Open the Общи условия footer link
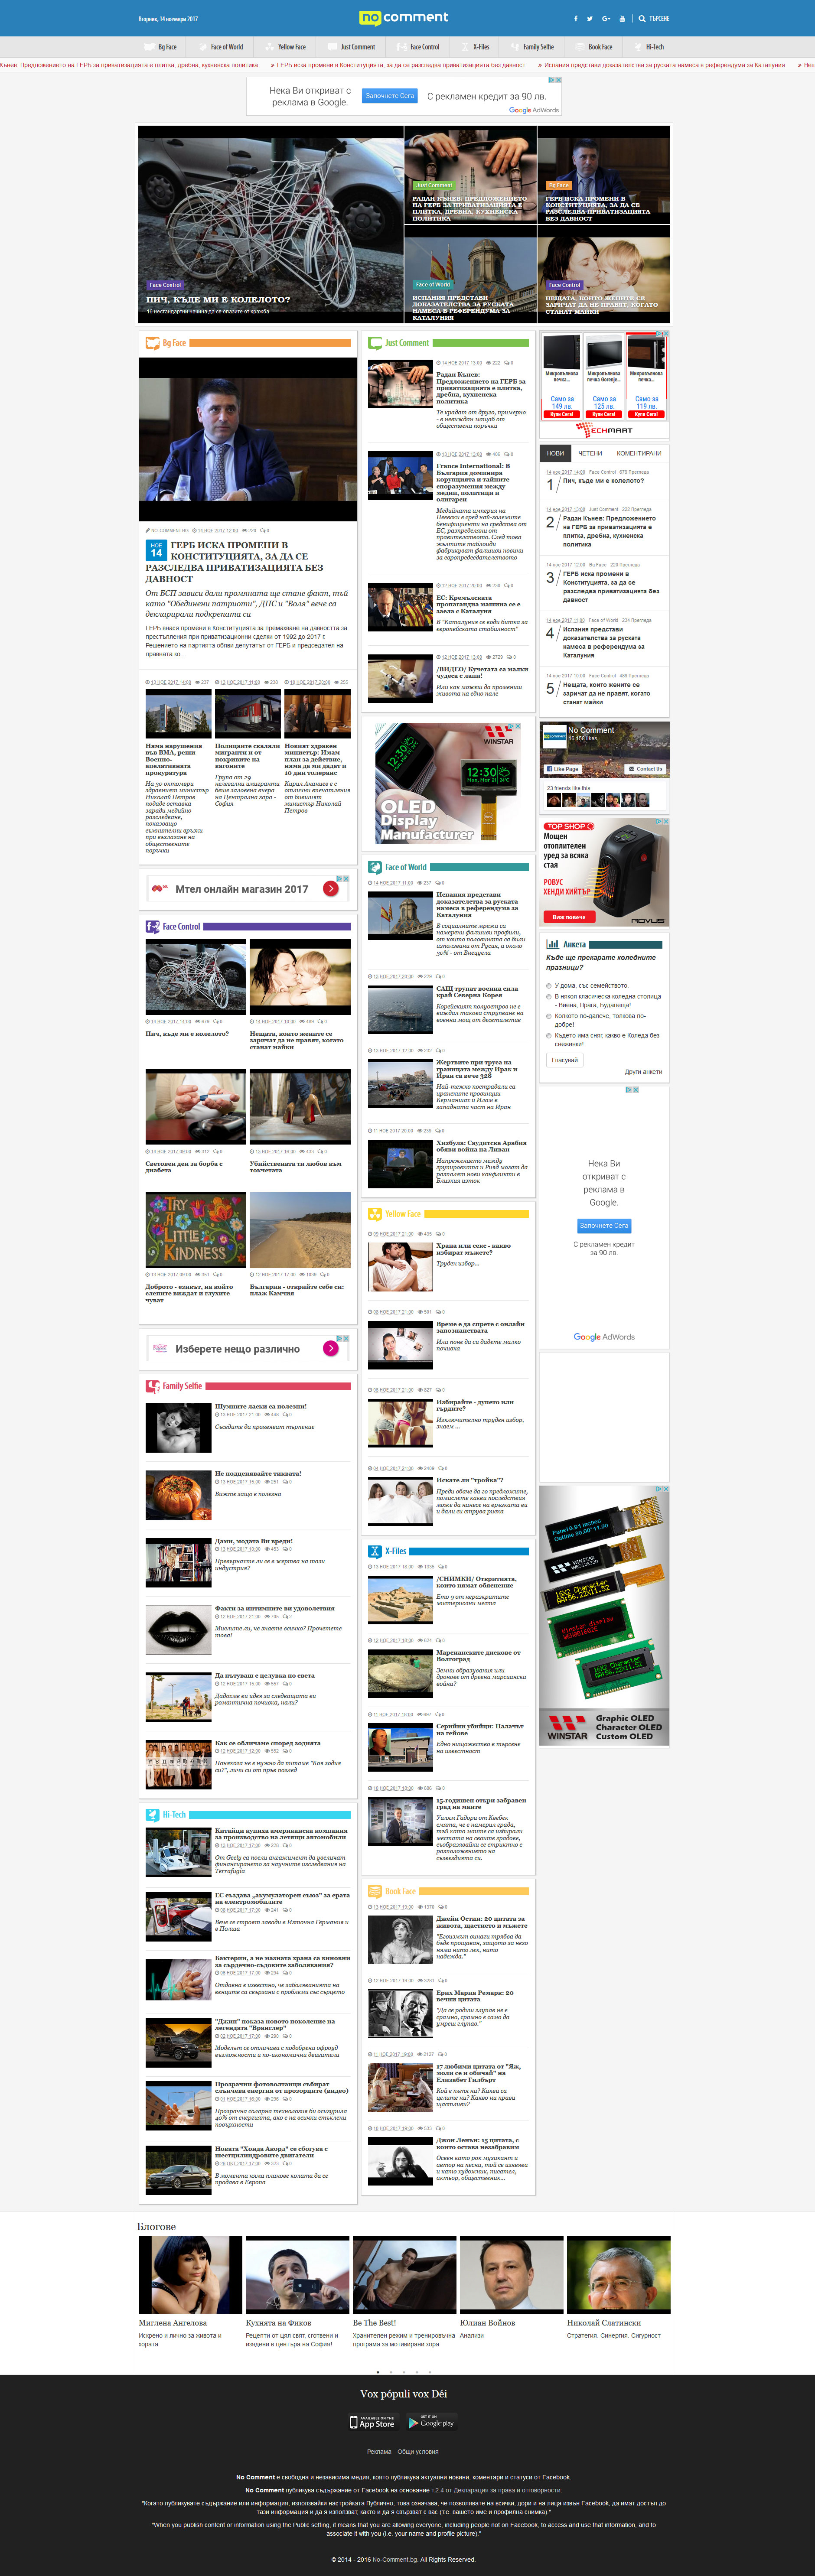Viewport: 815px width, 2576px height. [418, 2452]
